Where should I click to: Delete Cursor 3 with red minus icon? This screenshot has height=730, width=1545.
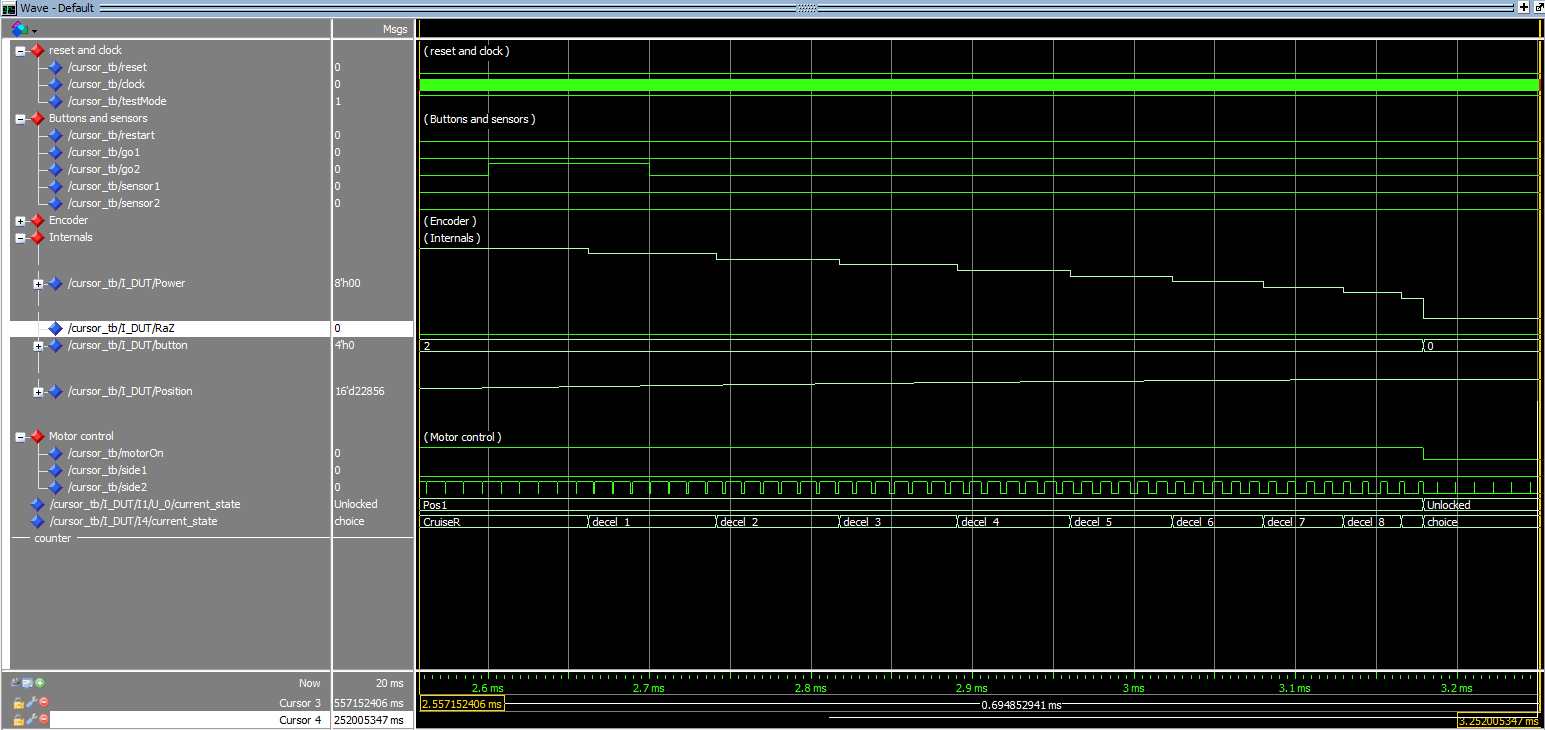(43, 703)
